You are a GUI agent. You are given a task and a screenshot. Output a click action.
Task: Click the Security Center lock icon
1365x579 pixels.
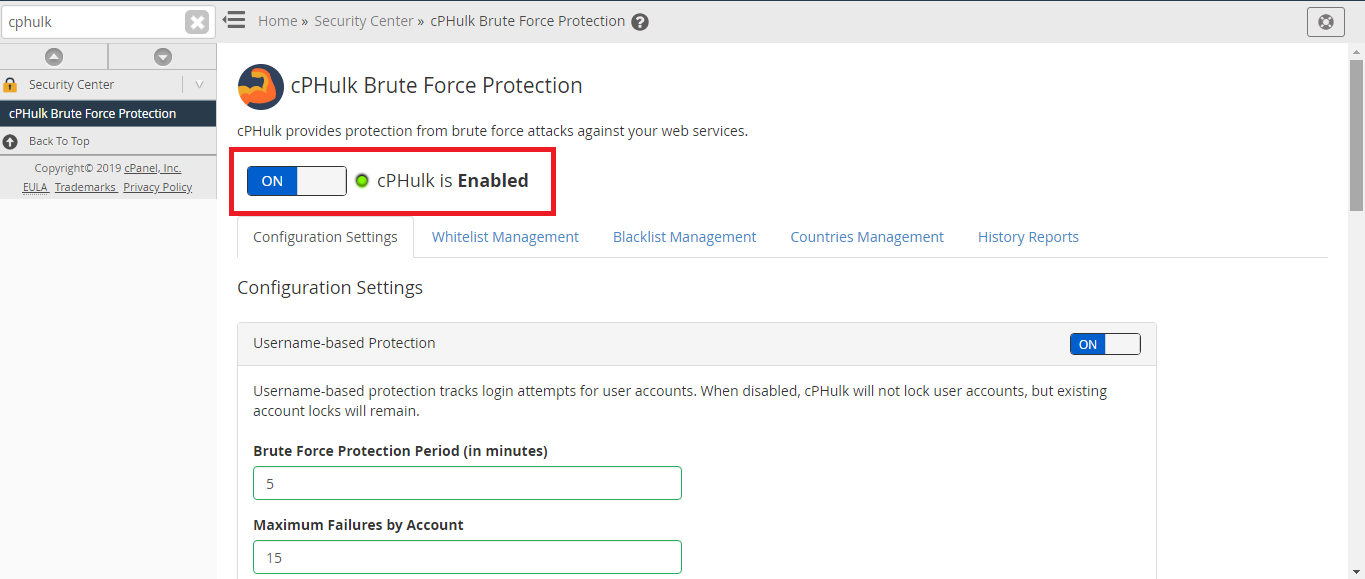pos(11,85)
